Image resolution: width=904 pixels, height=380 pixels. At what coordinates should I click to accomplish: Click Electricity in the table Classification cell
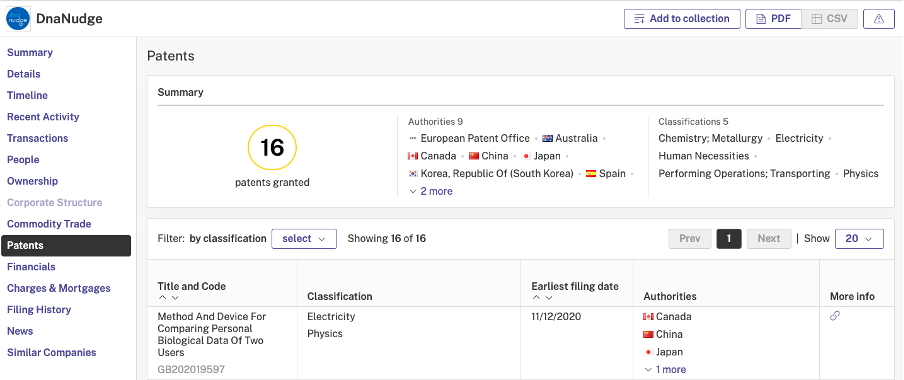pos(331,317)
